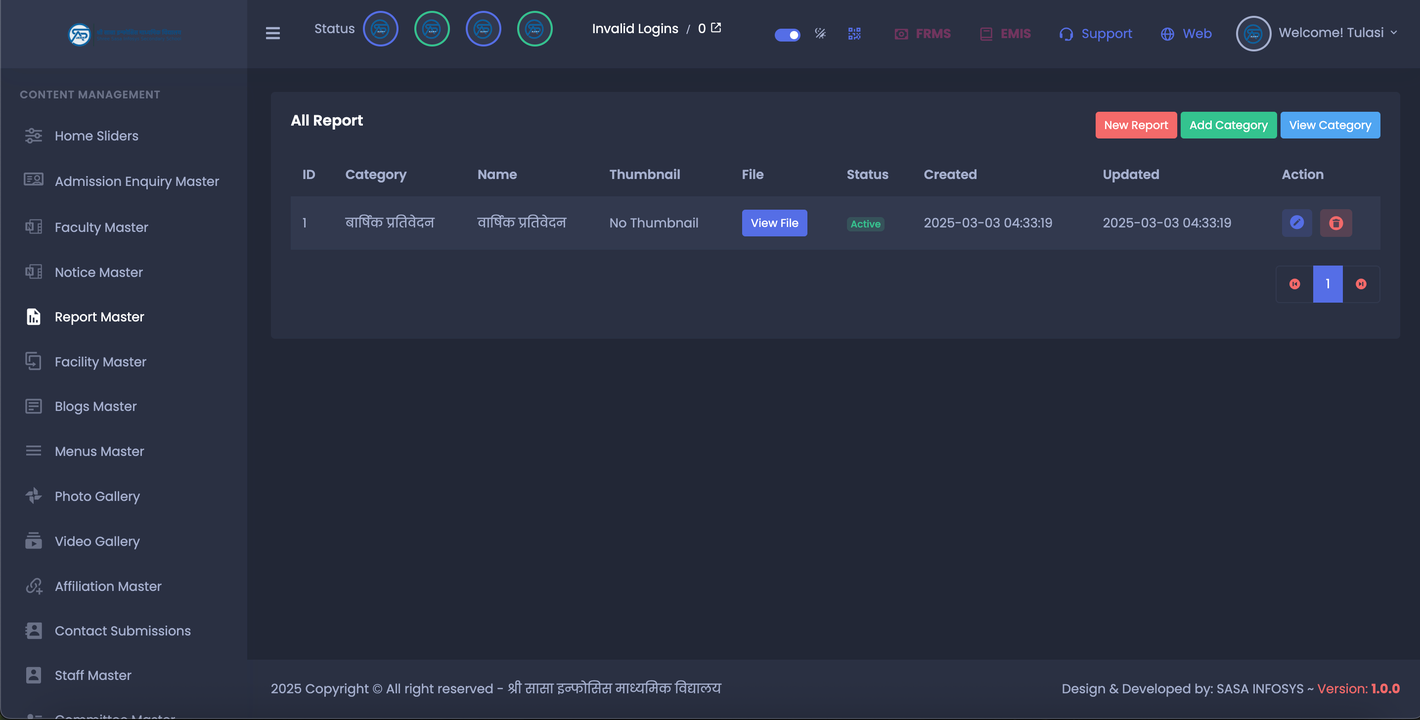Click the New Report button
This screenshot has height=720, width=1420.
click(1135, 125)
